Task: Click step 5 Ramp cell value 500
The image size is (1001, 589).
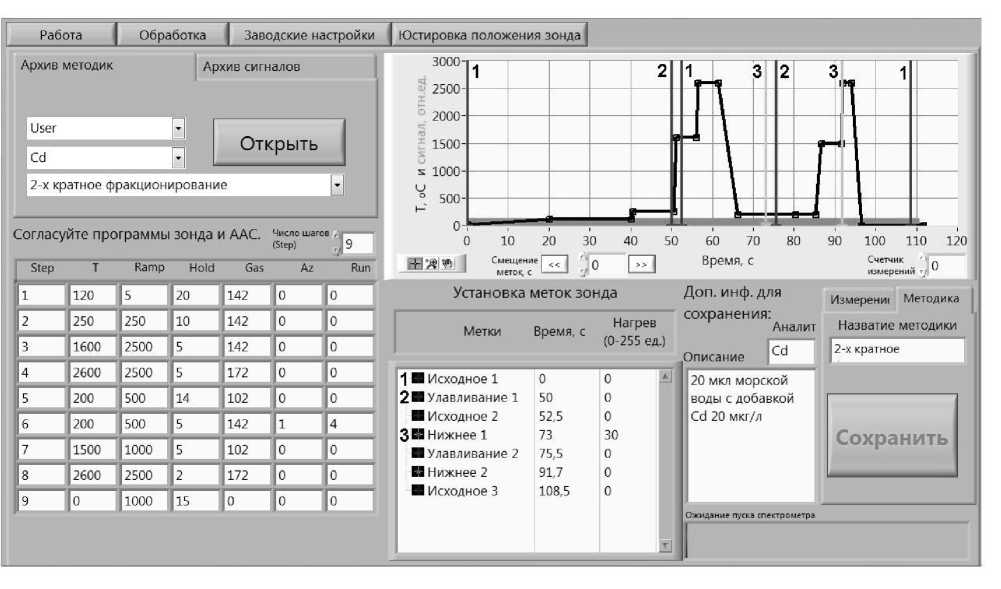Action: pyautogui.click(x=144, y=398)
